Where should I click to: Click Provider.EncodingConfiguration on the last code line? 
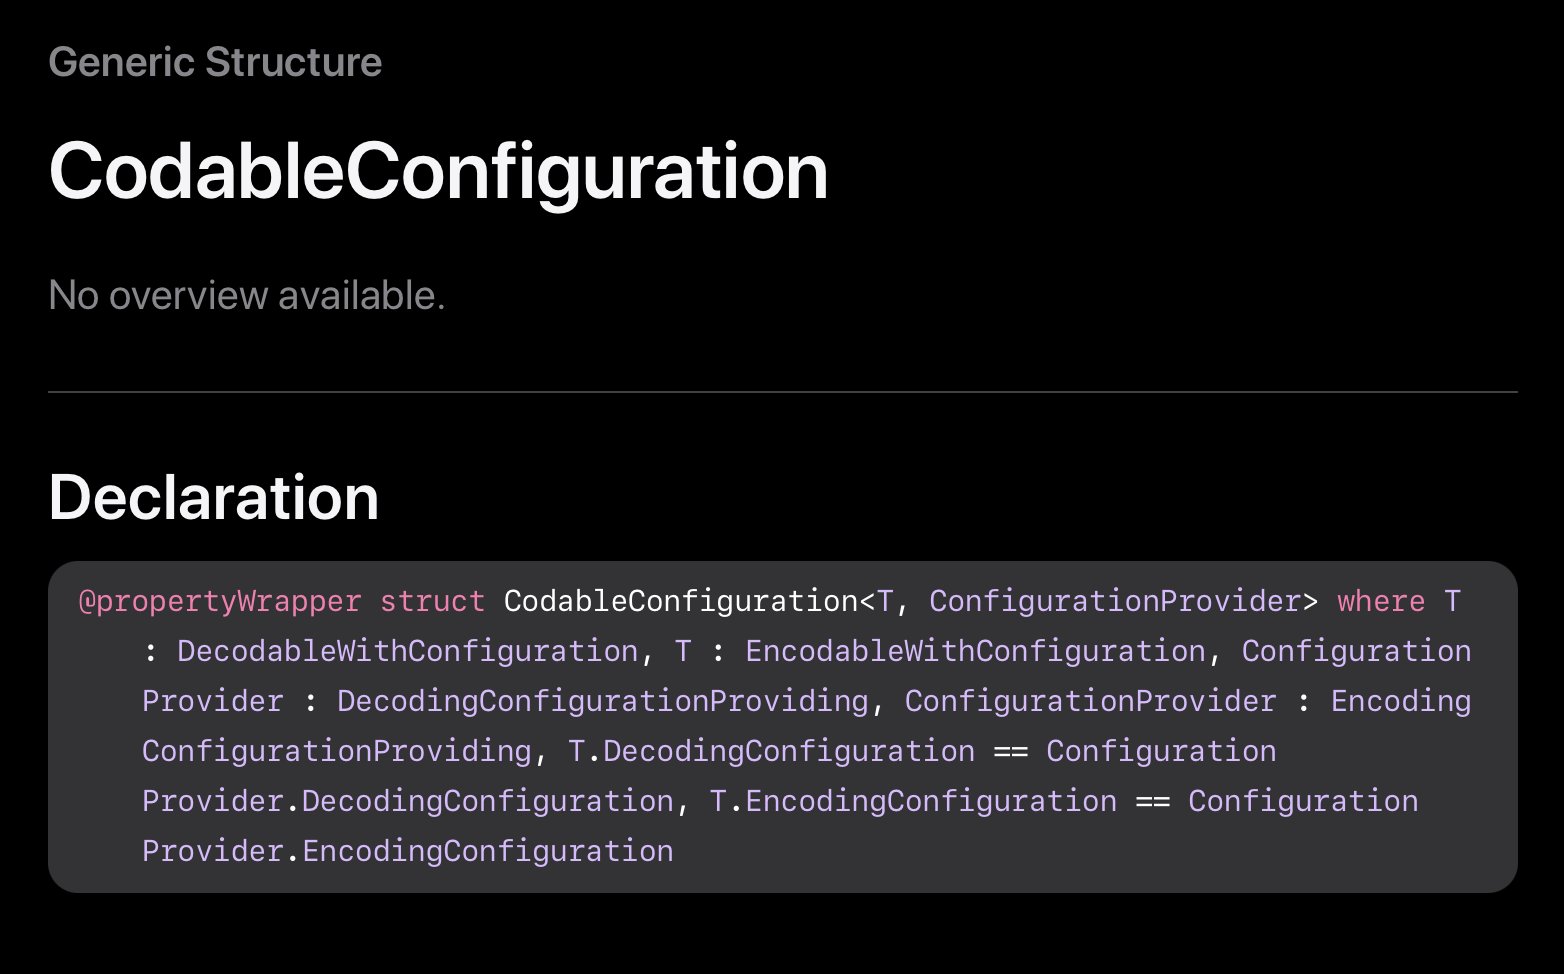(407, 851)
